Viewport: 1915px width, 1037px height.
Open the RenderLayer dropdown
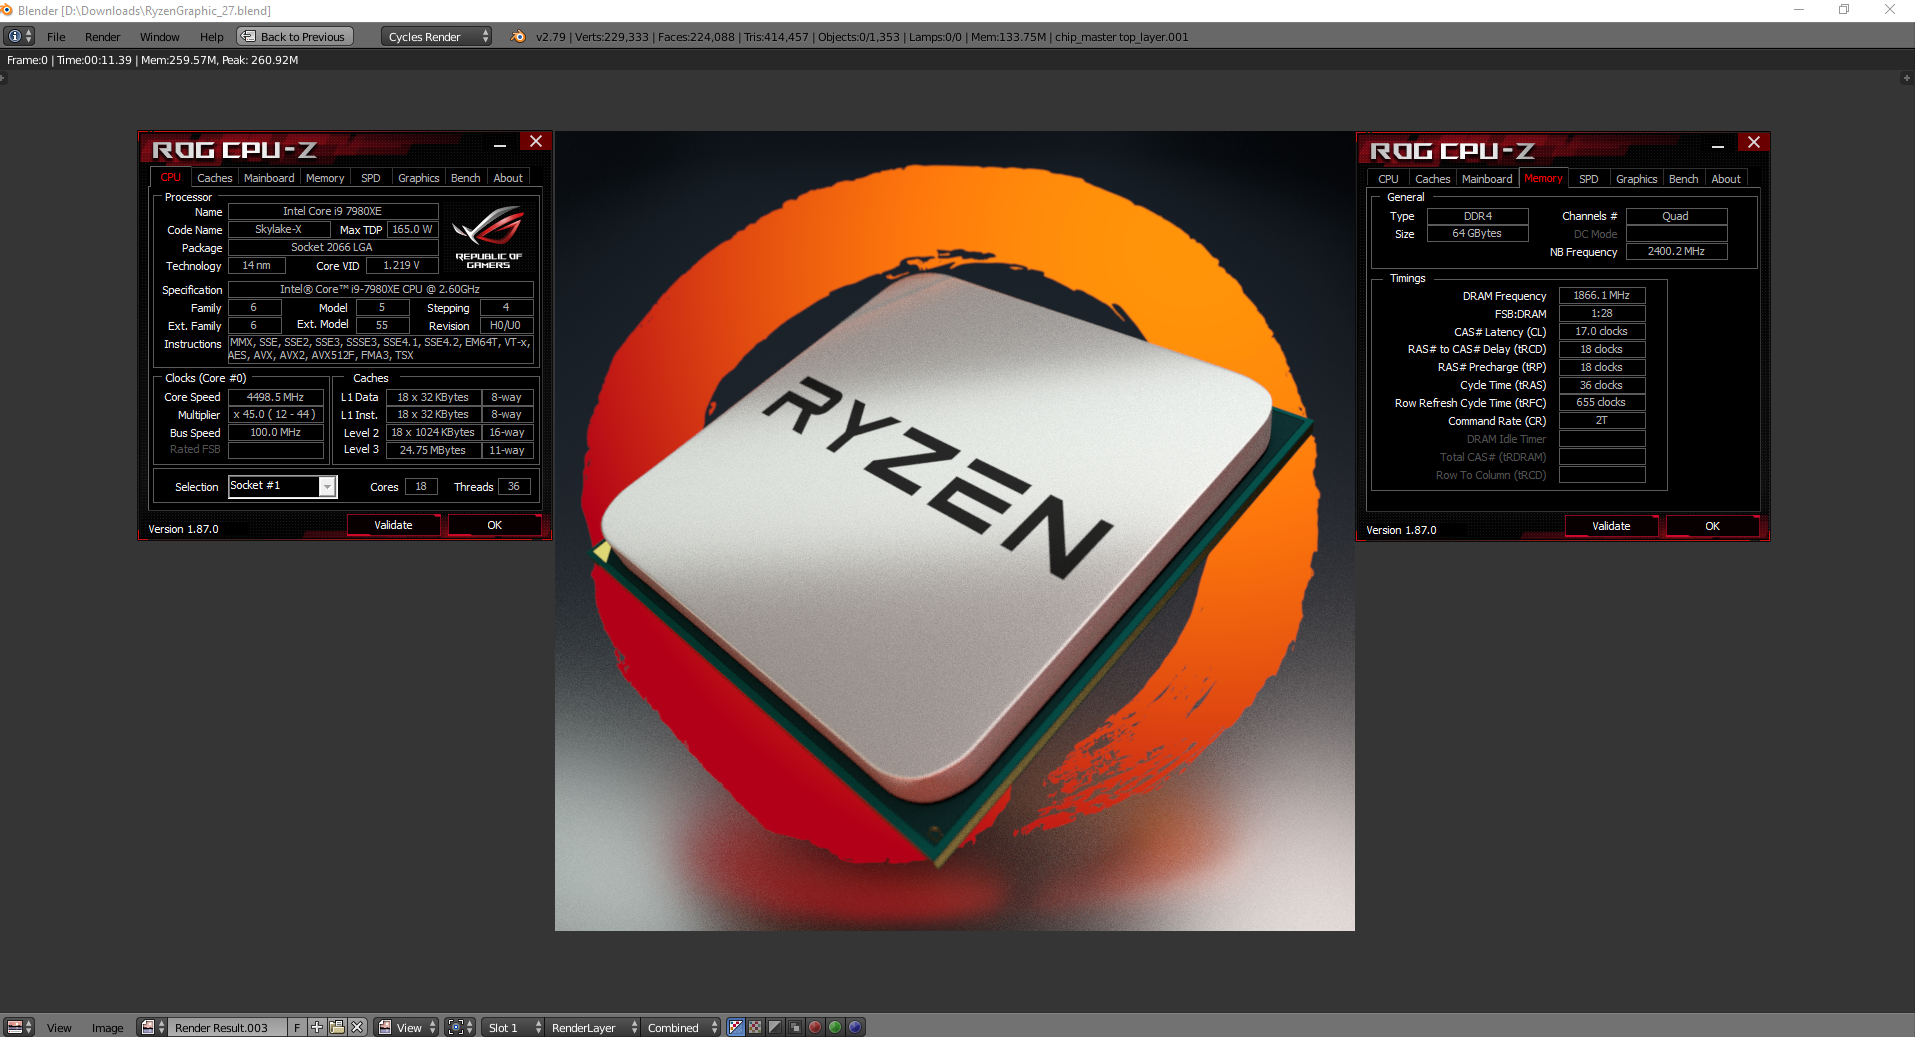(x=593, y=1027)
